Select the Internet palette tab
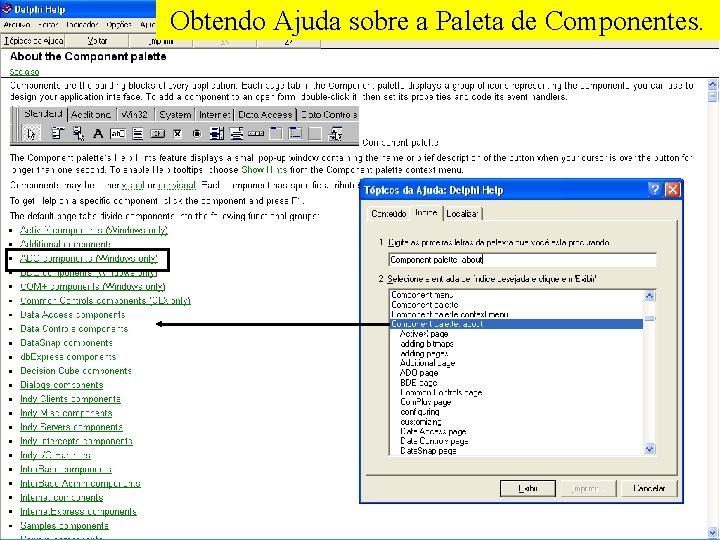The image size is (720, 540). [x=214, y=115]
